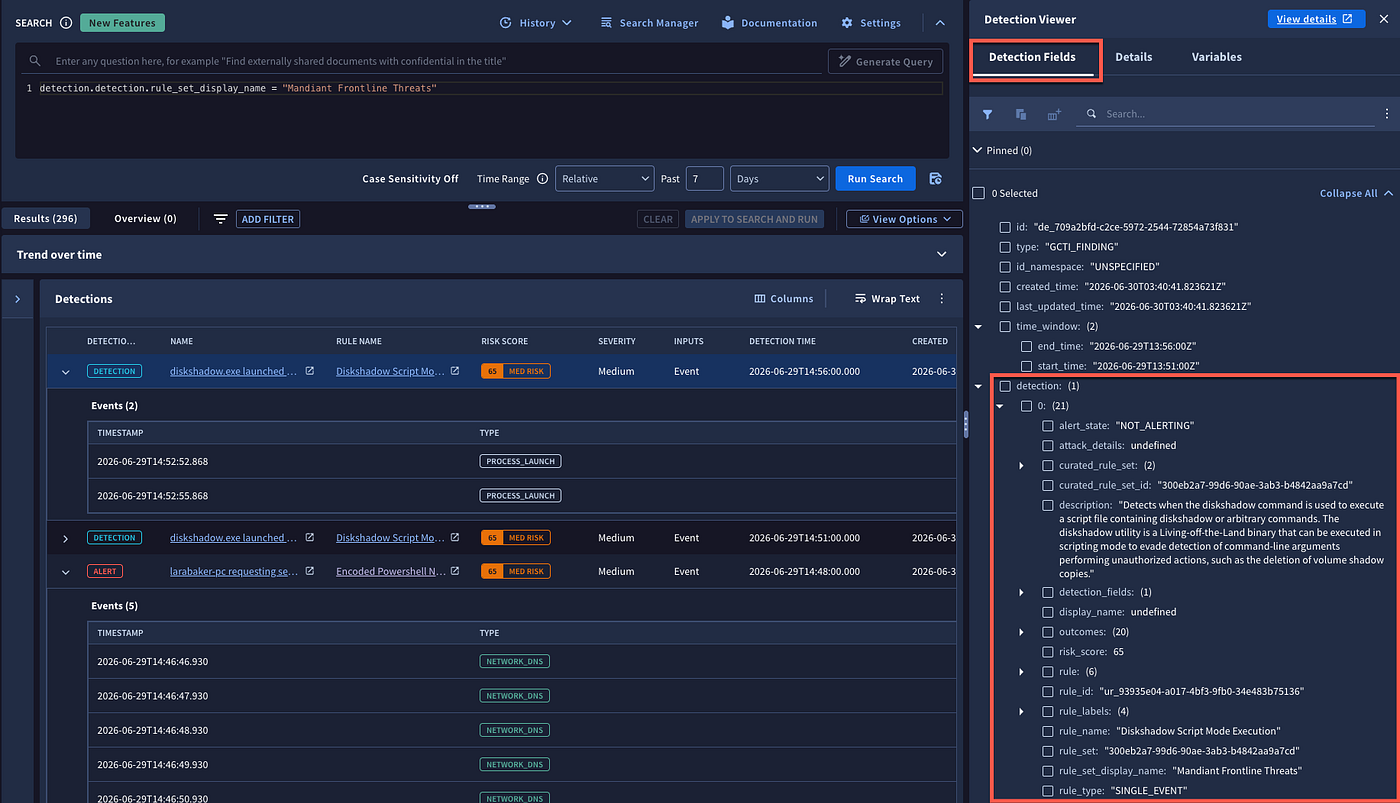Open the History dropdown
The image size is (1400, 803).
pyautogui.click(x=536, y=23)
